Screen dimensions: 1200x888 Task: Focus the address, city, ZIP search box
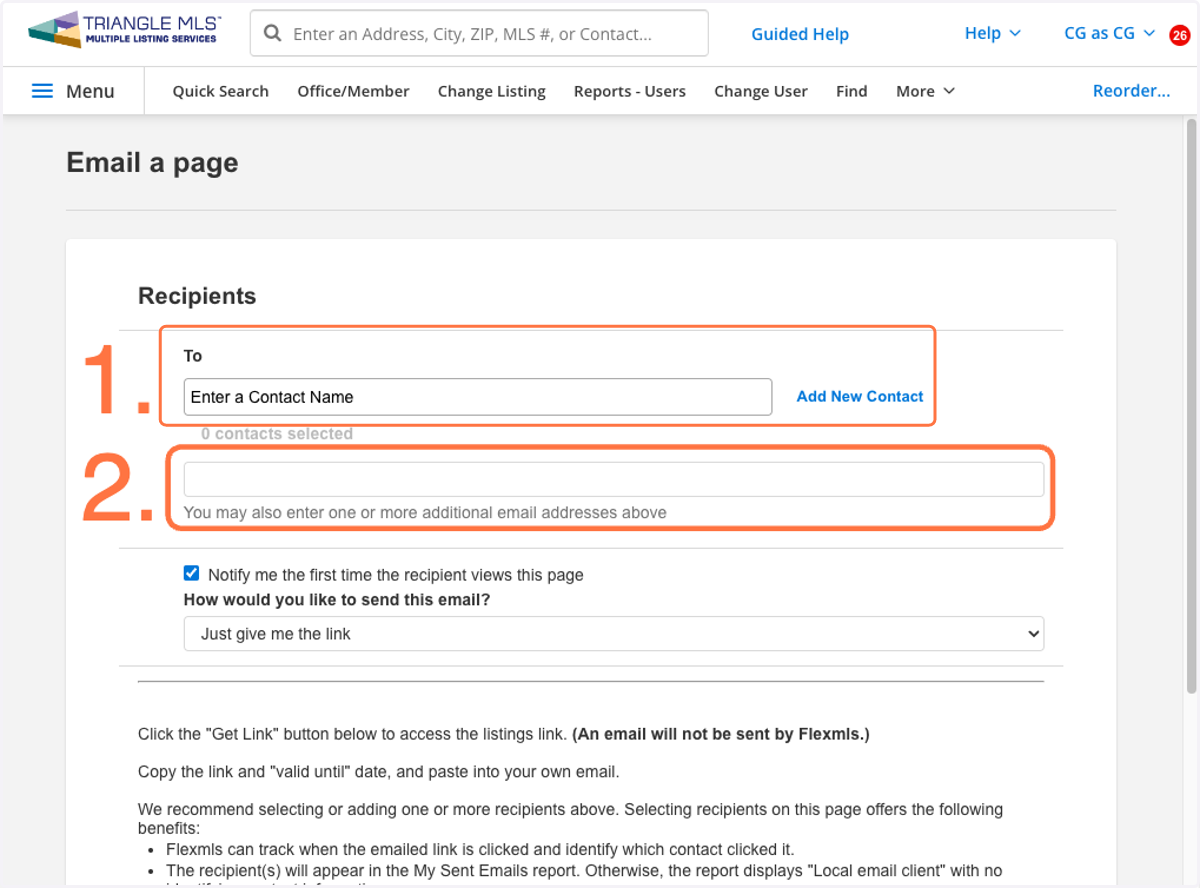[x=479, y=34]
